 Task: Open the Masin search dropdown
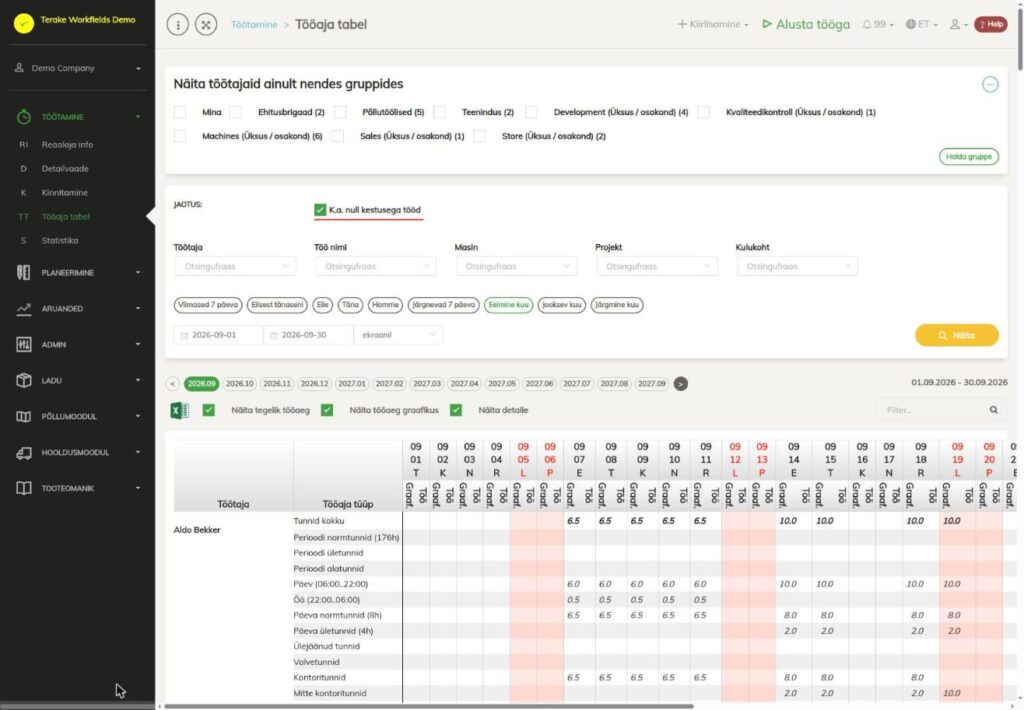(516, 266)
